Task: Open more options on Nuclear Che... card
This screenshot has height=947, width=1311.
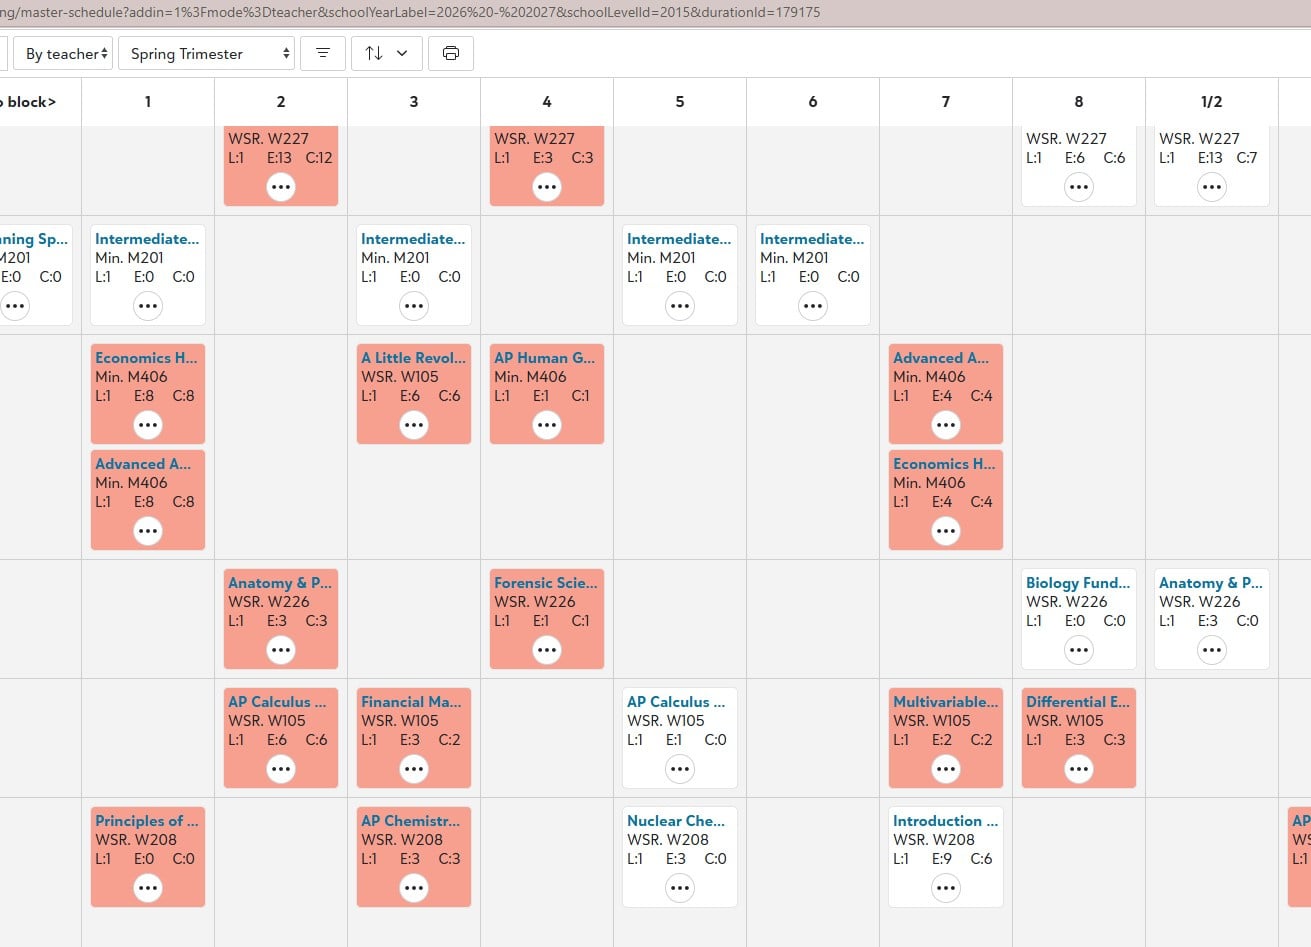Action: click(680, 888)
